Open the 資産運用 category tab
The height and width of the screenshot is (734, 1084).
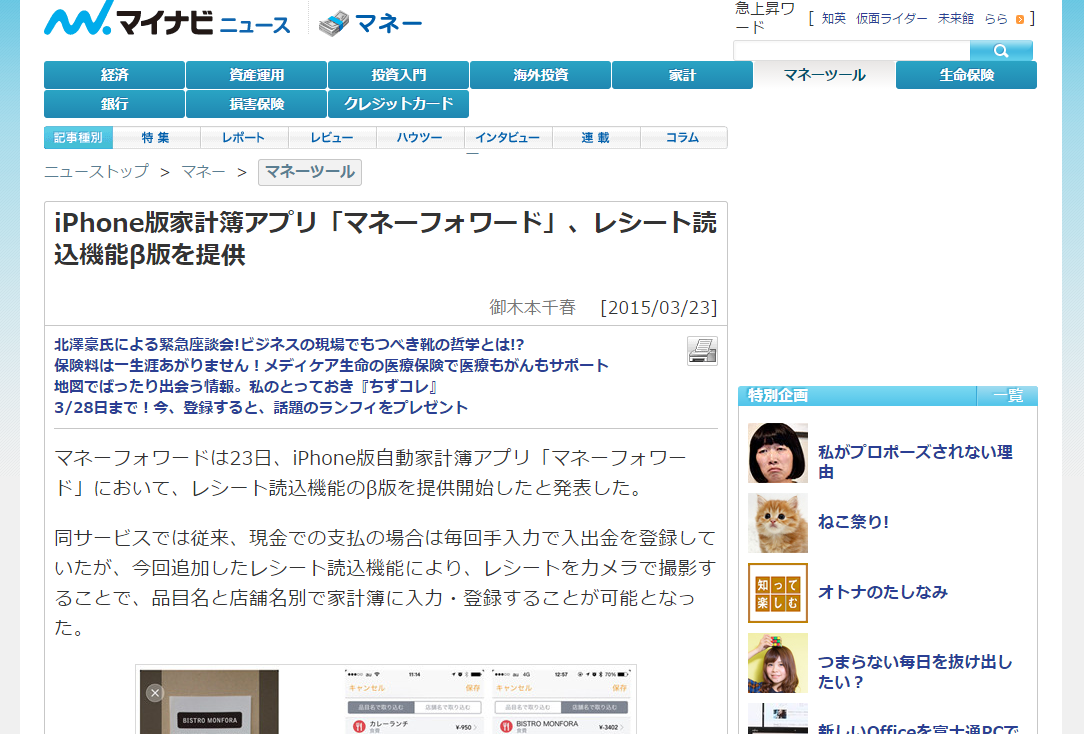(x=256, y=75)
